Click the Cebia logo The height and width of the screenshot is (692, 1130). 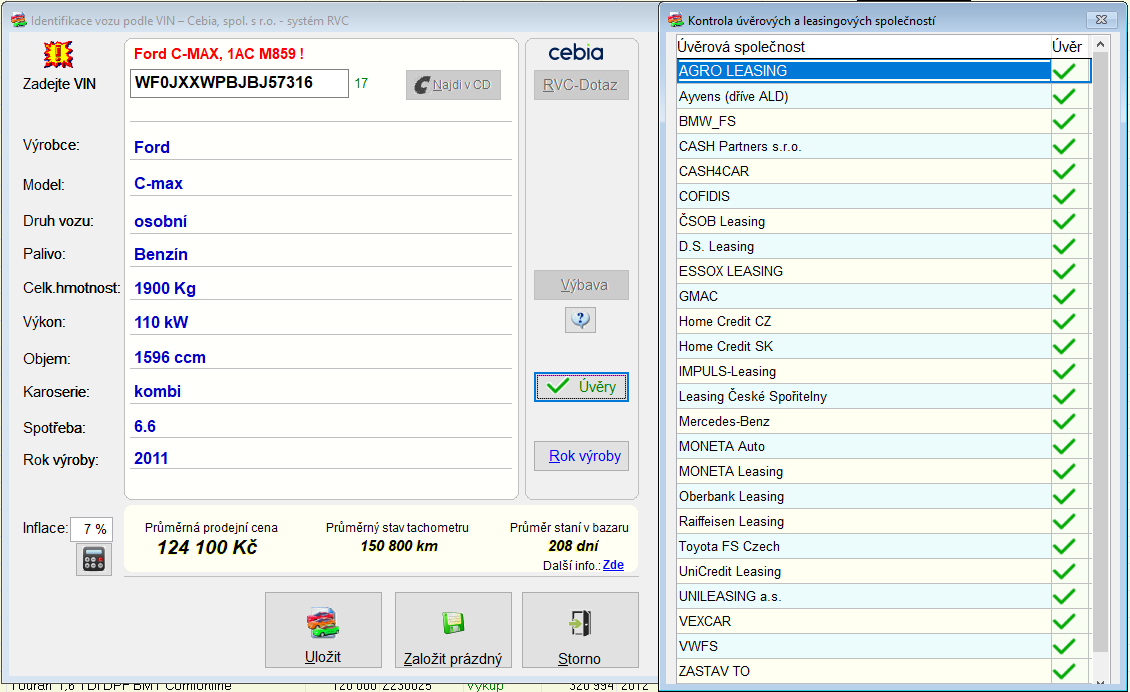click(576, 53)
